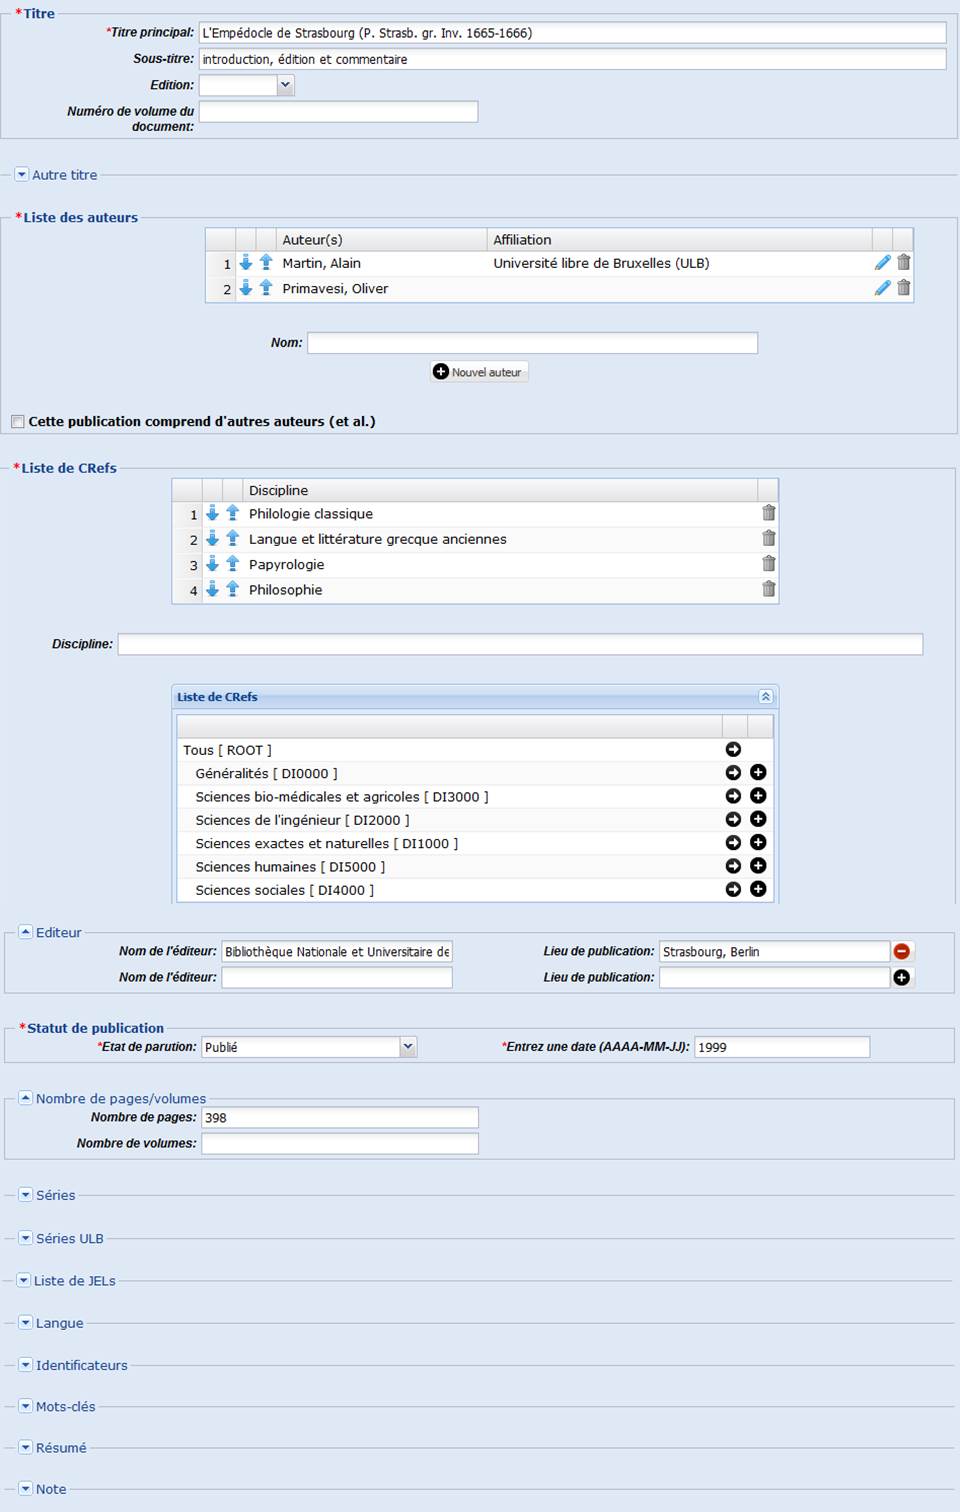Click the empty second Nom de l'éditeur field

click(337, 977)
